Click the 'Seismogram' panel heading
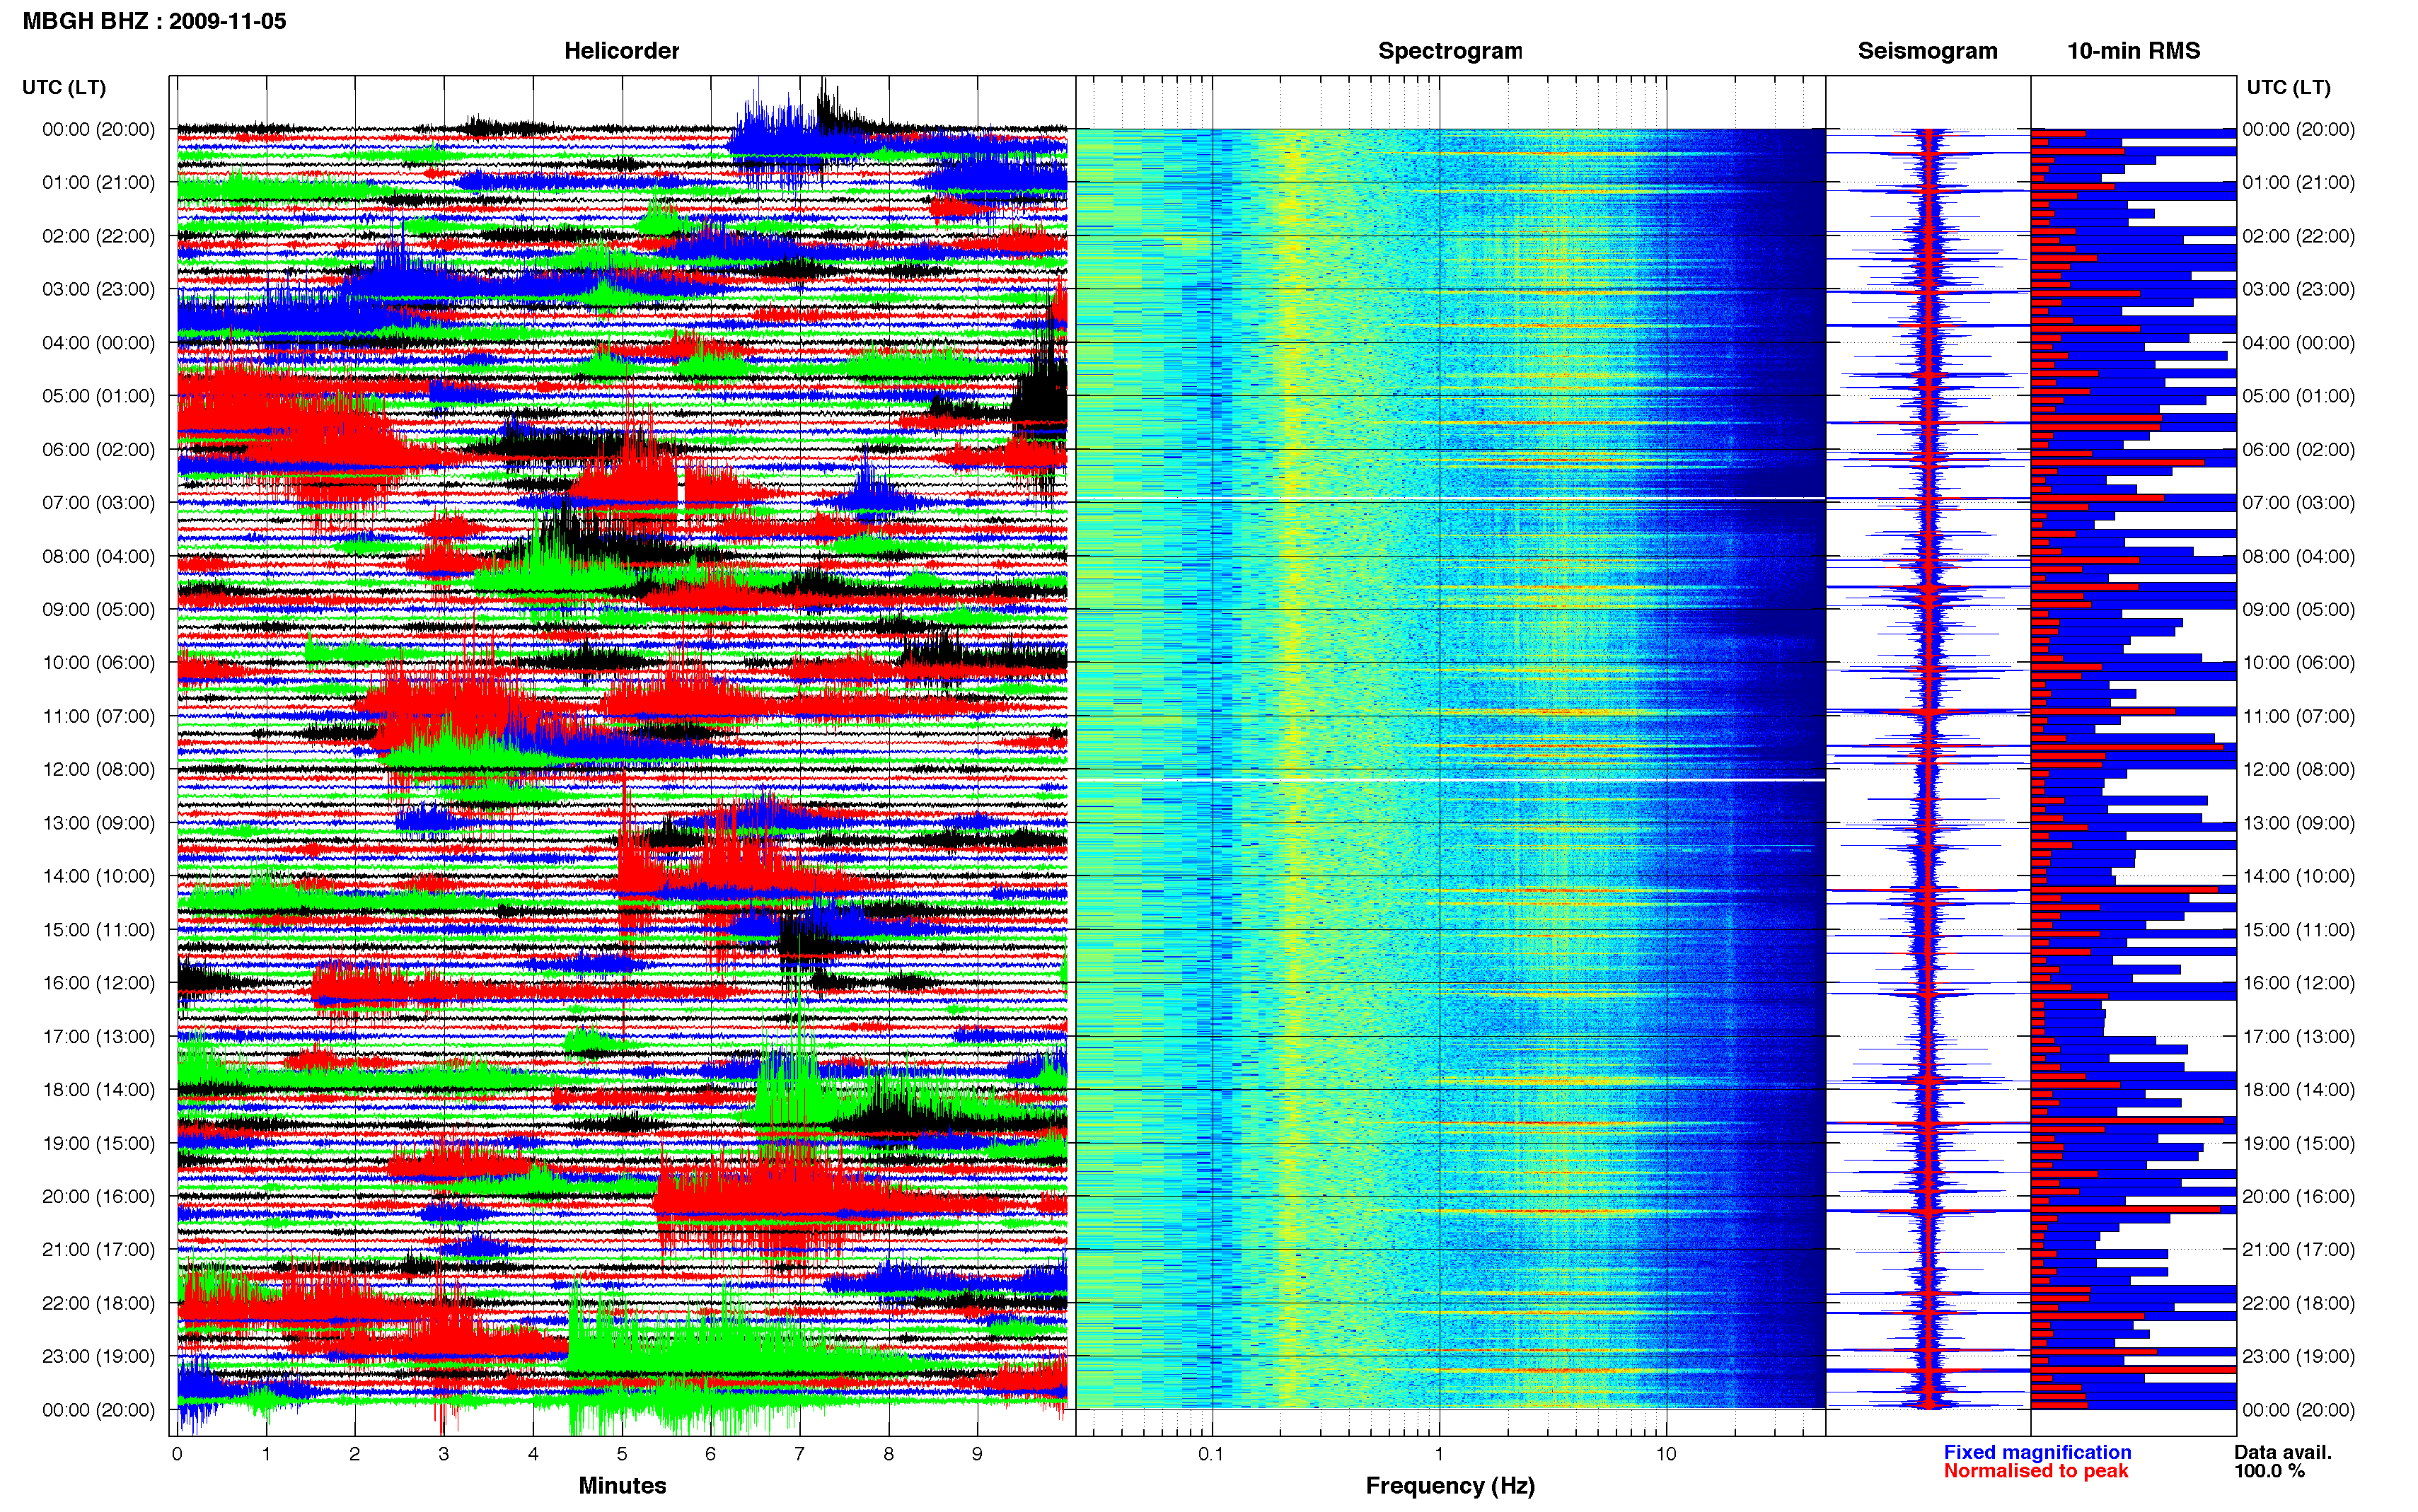 click(x=1927, y=51)
